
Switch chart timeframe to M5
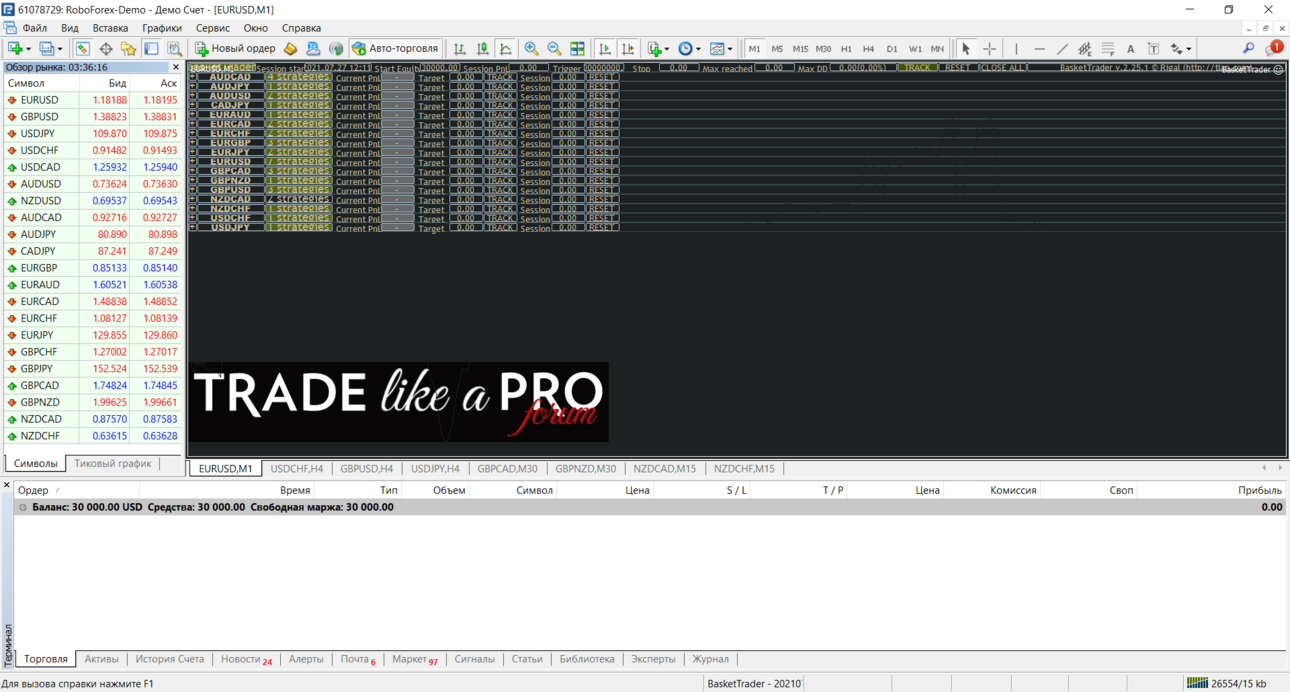coord(777,48)
